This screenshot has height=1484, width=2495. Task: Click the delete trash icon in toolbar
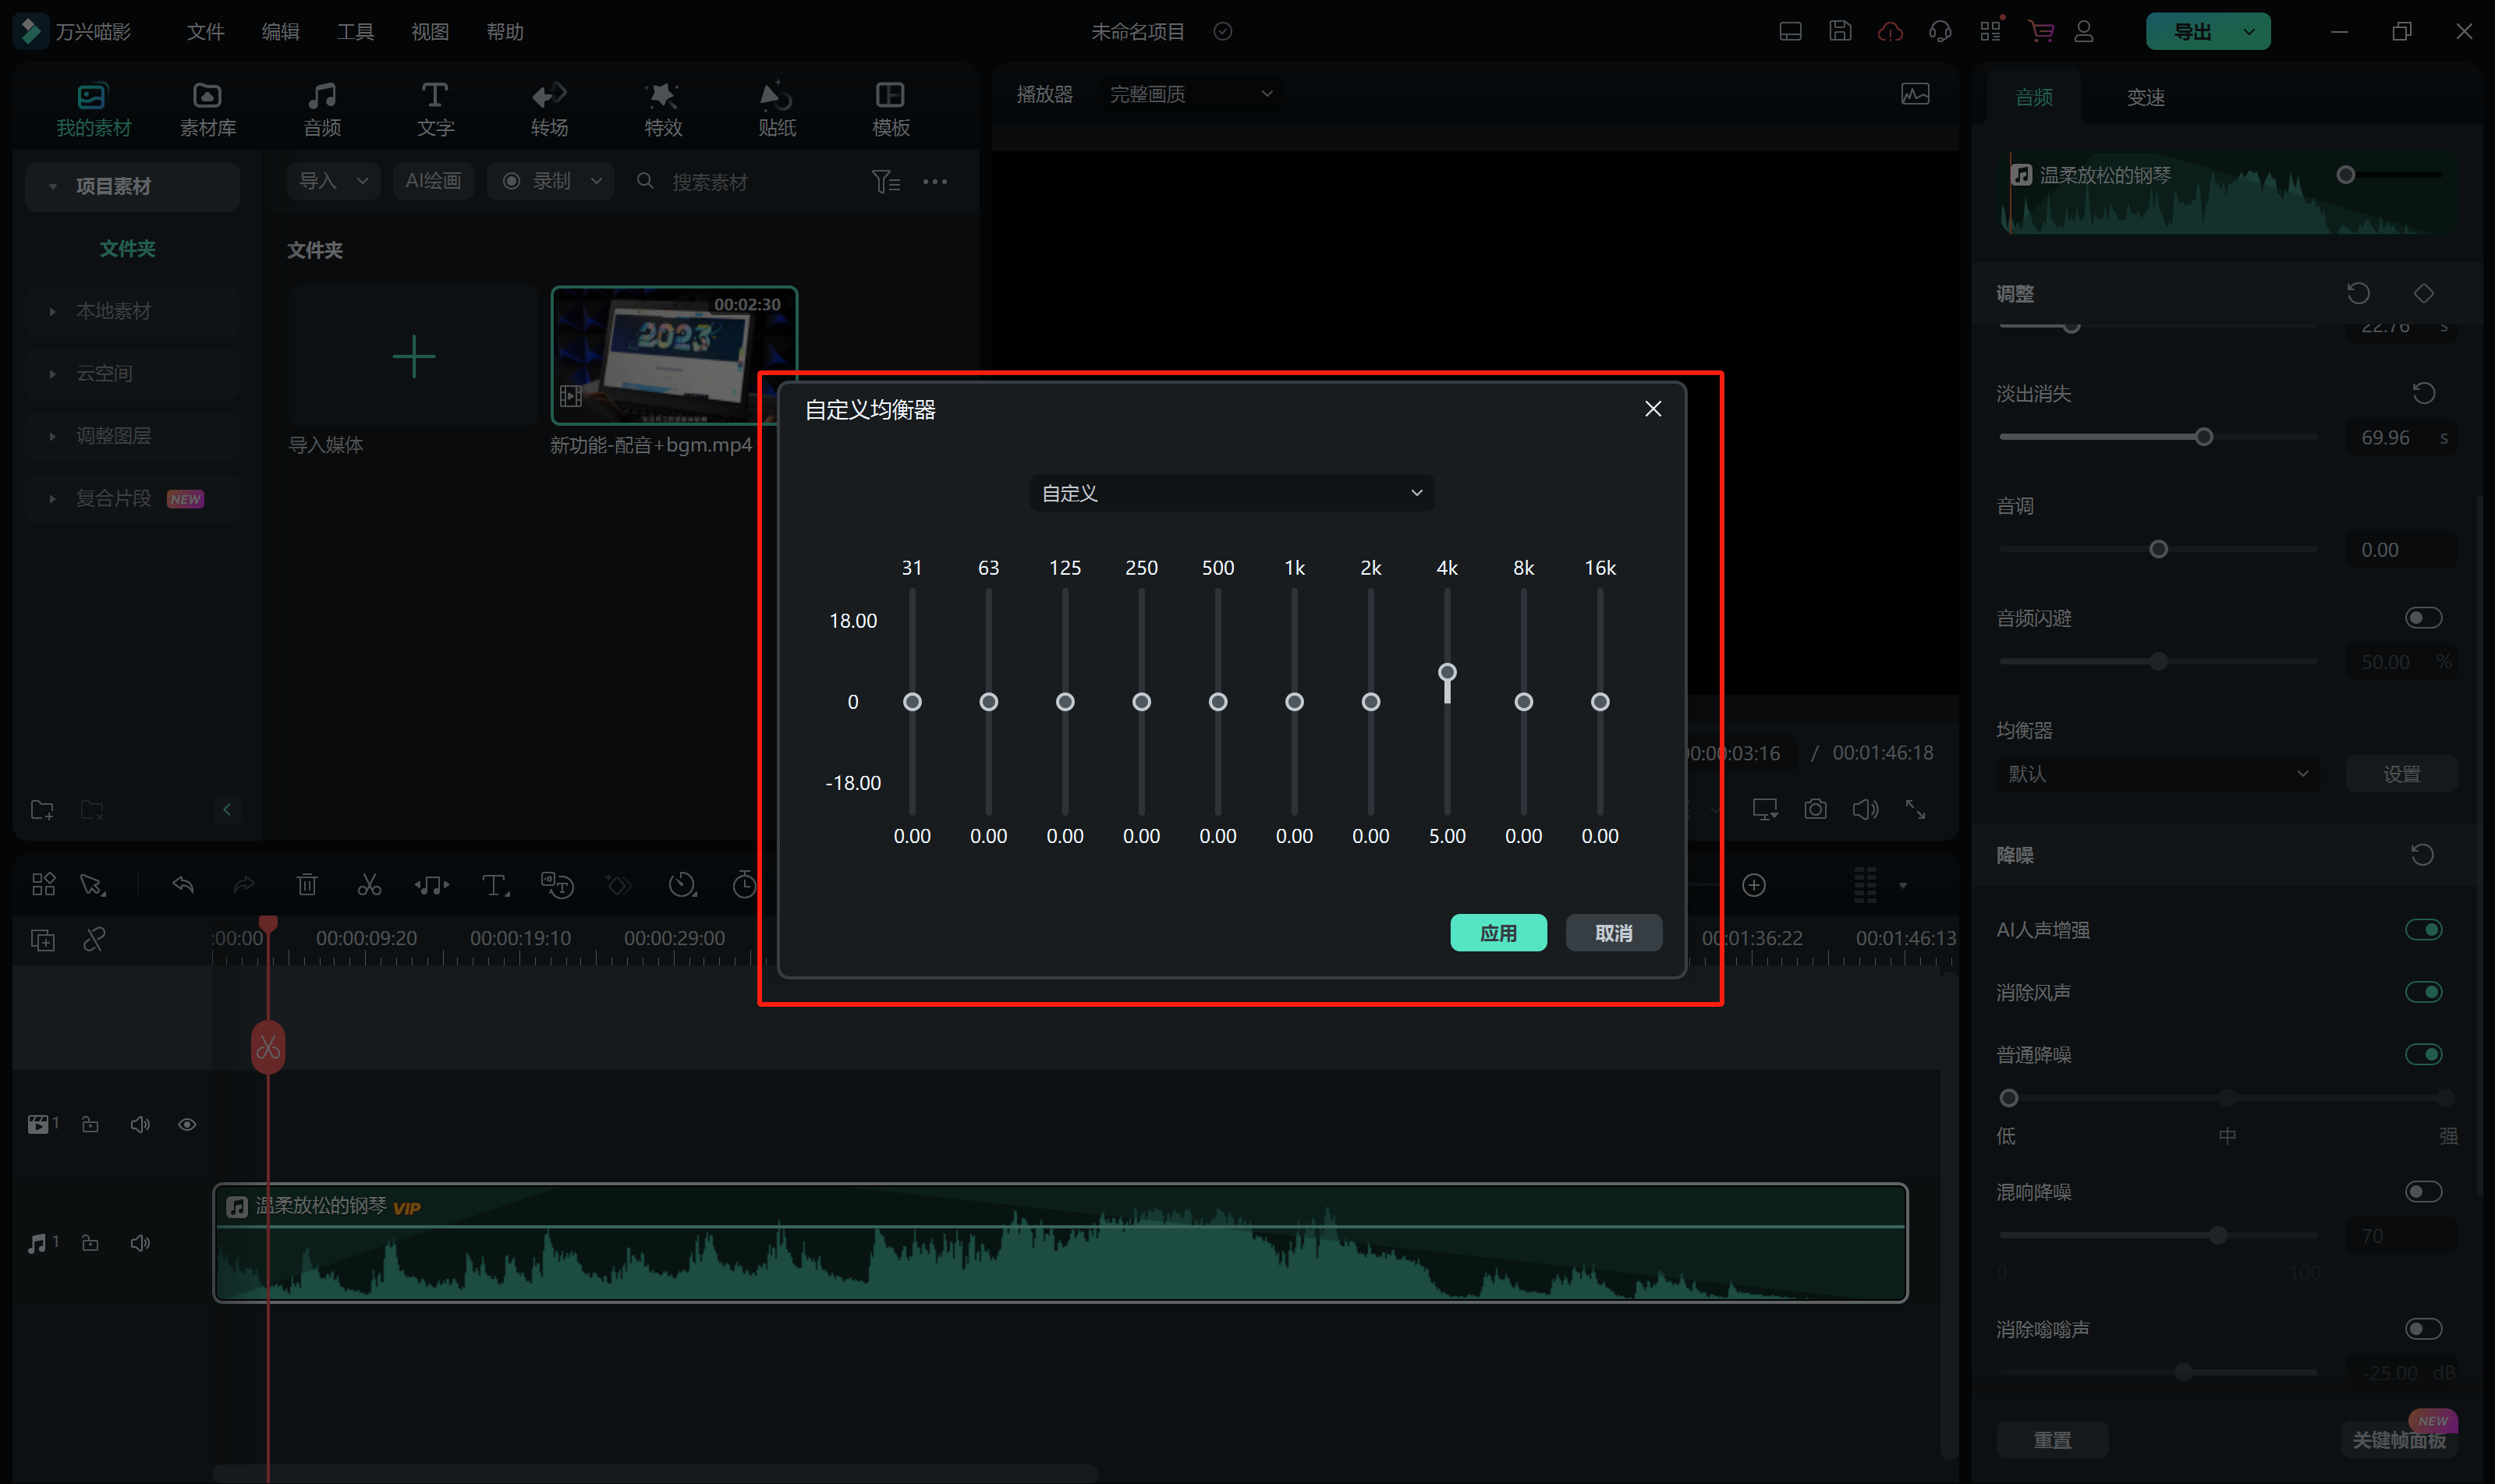point(307,885)
